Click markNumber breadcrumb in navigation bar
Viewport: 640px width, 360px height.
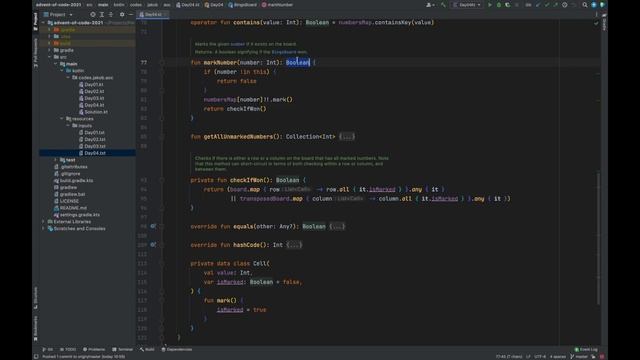coord(277,5)
